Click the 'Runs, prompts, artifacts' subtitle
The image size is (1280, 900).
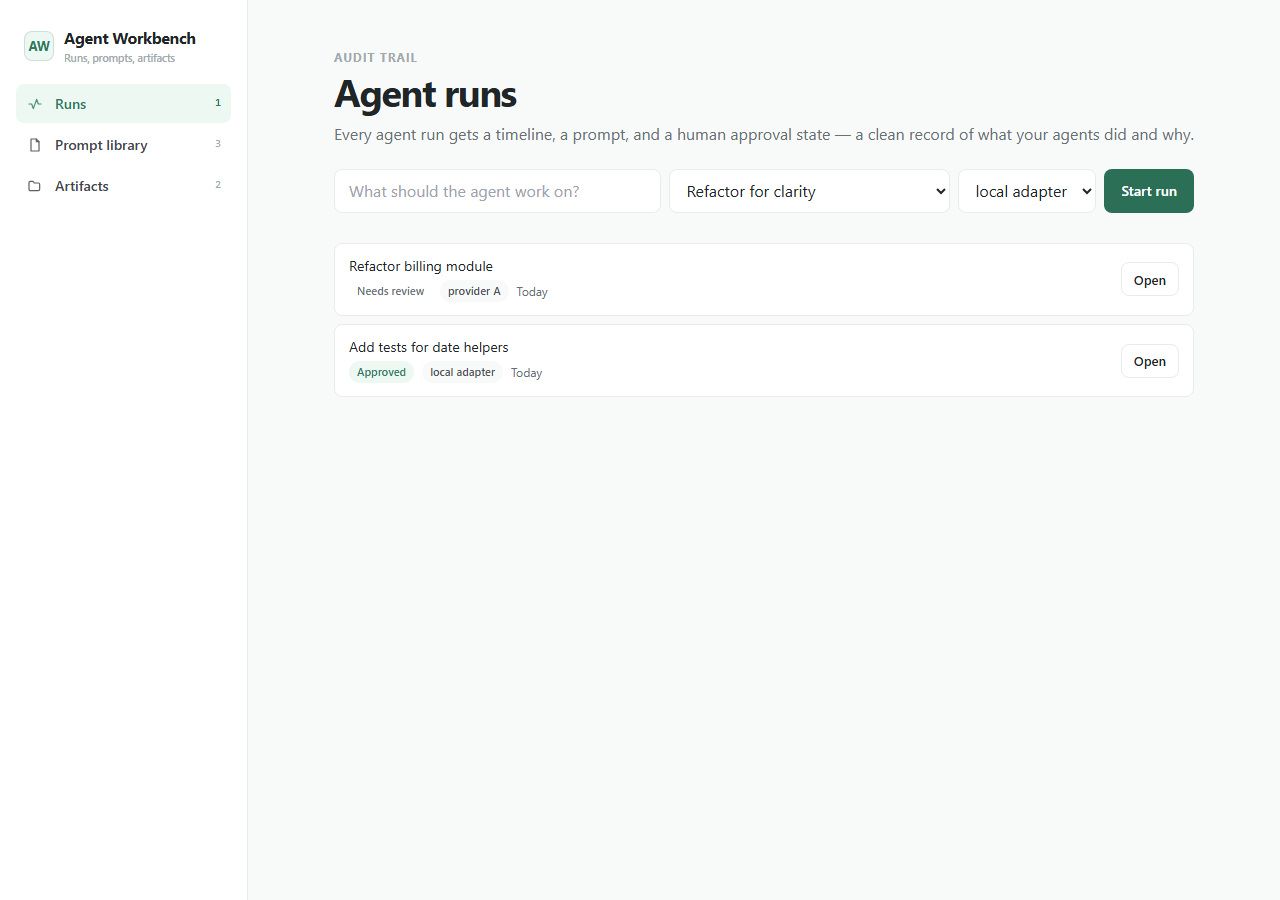[x=120, y=58]
